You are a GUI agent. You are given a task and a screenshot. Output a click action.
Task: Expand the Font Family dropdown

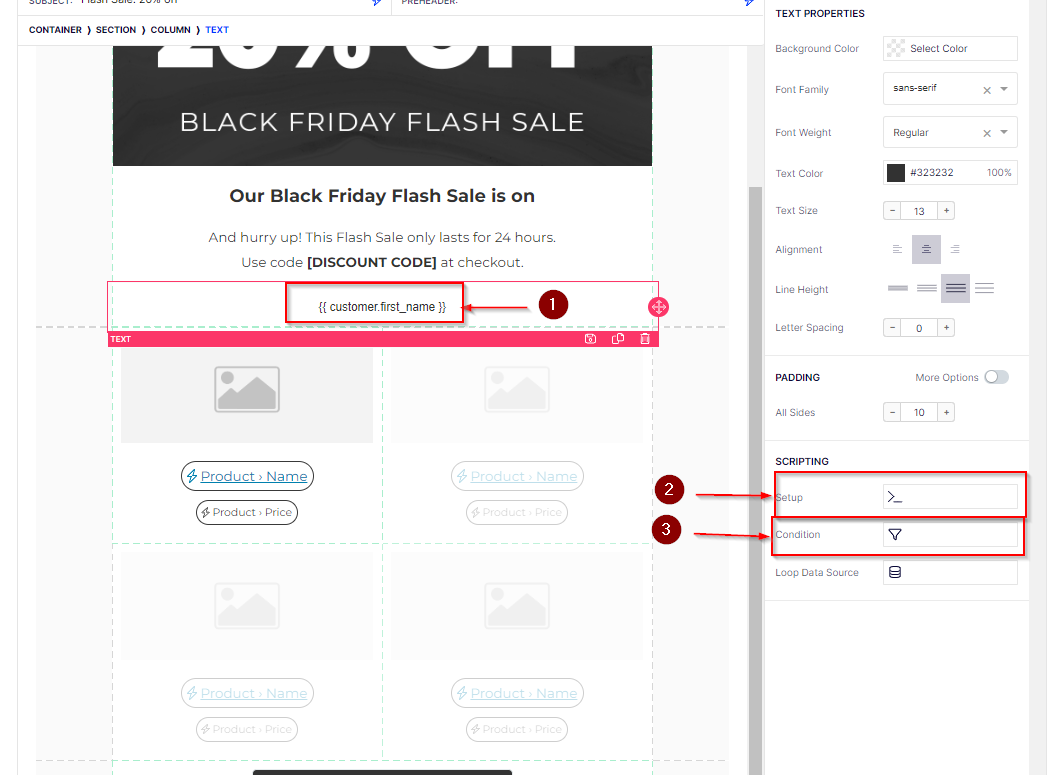(1004, 89)
